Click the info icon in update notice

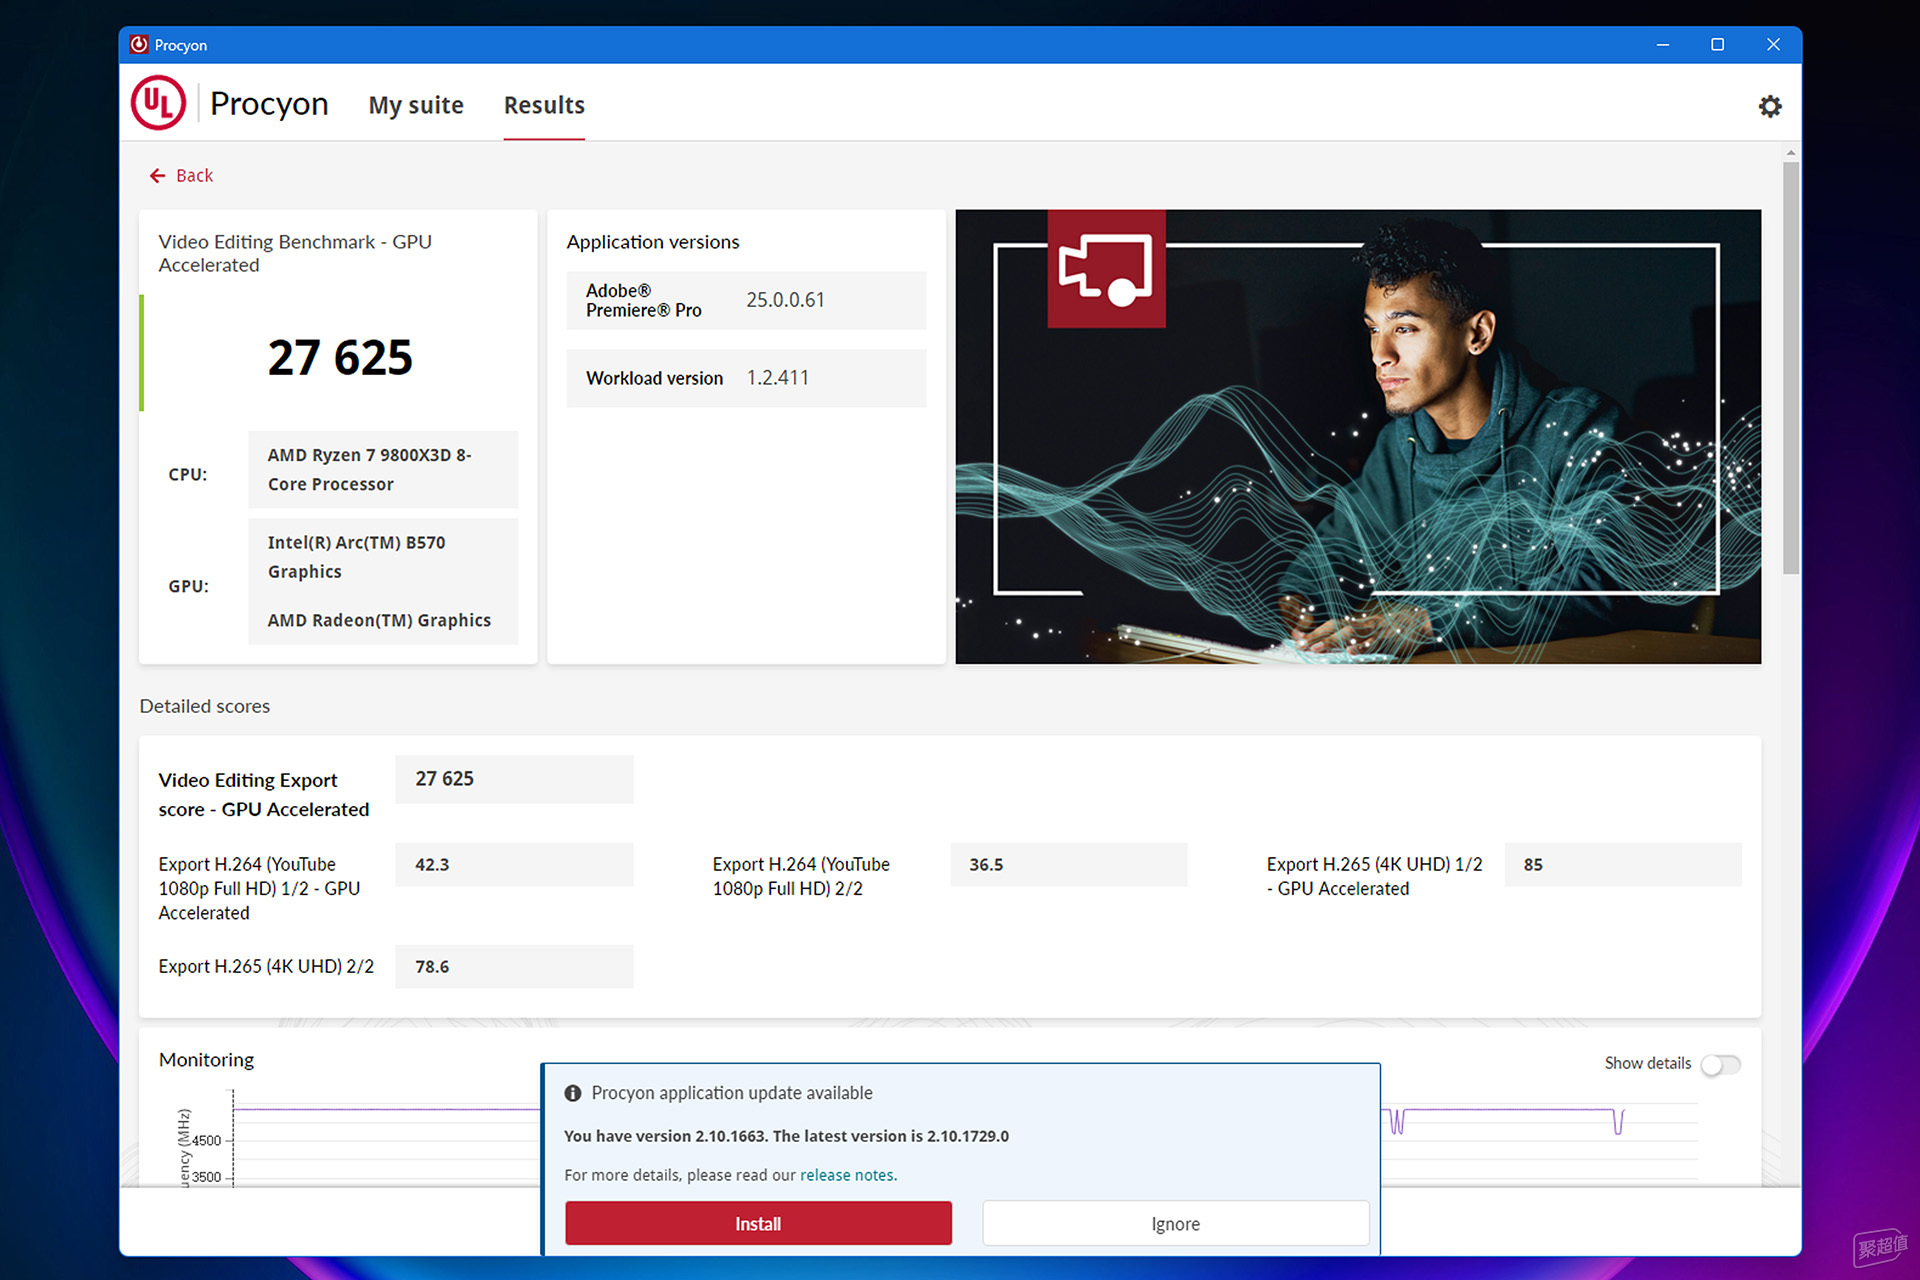click(x=573, y=1093)
